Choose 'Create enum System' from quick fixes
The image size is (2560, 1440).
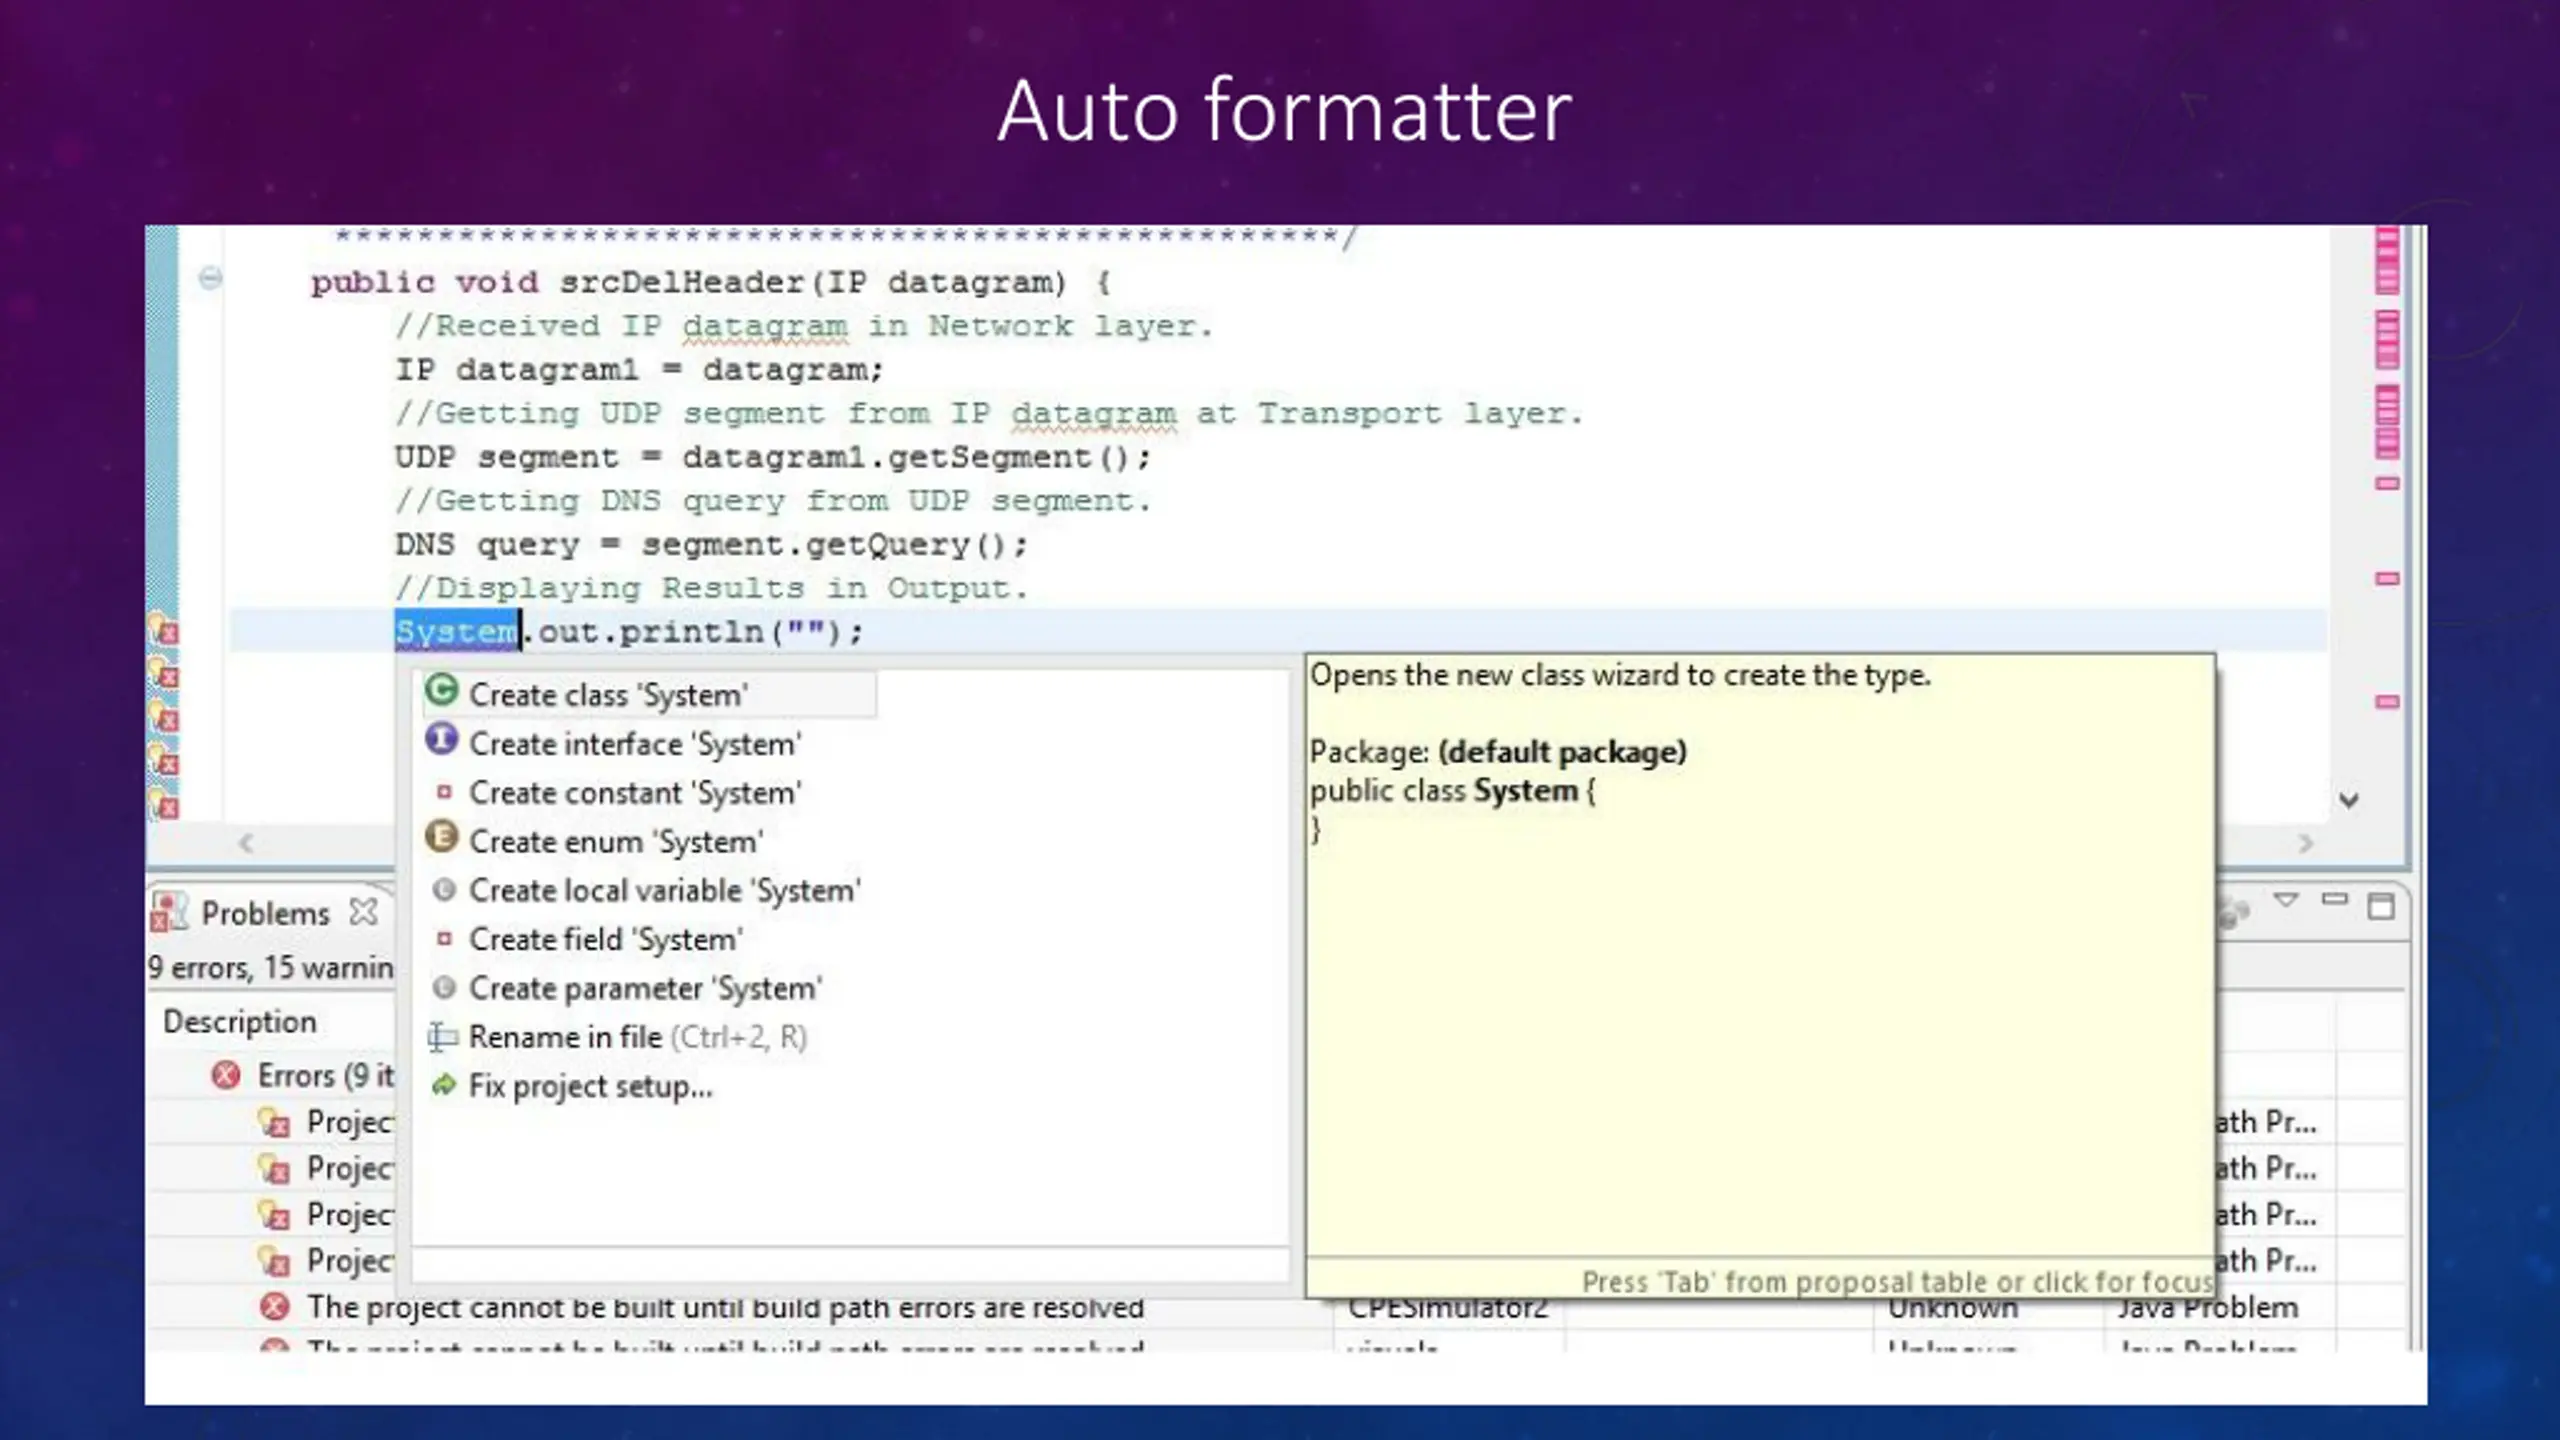(x=616, y=842)
